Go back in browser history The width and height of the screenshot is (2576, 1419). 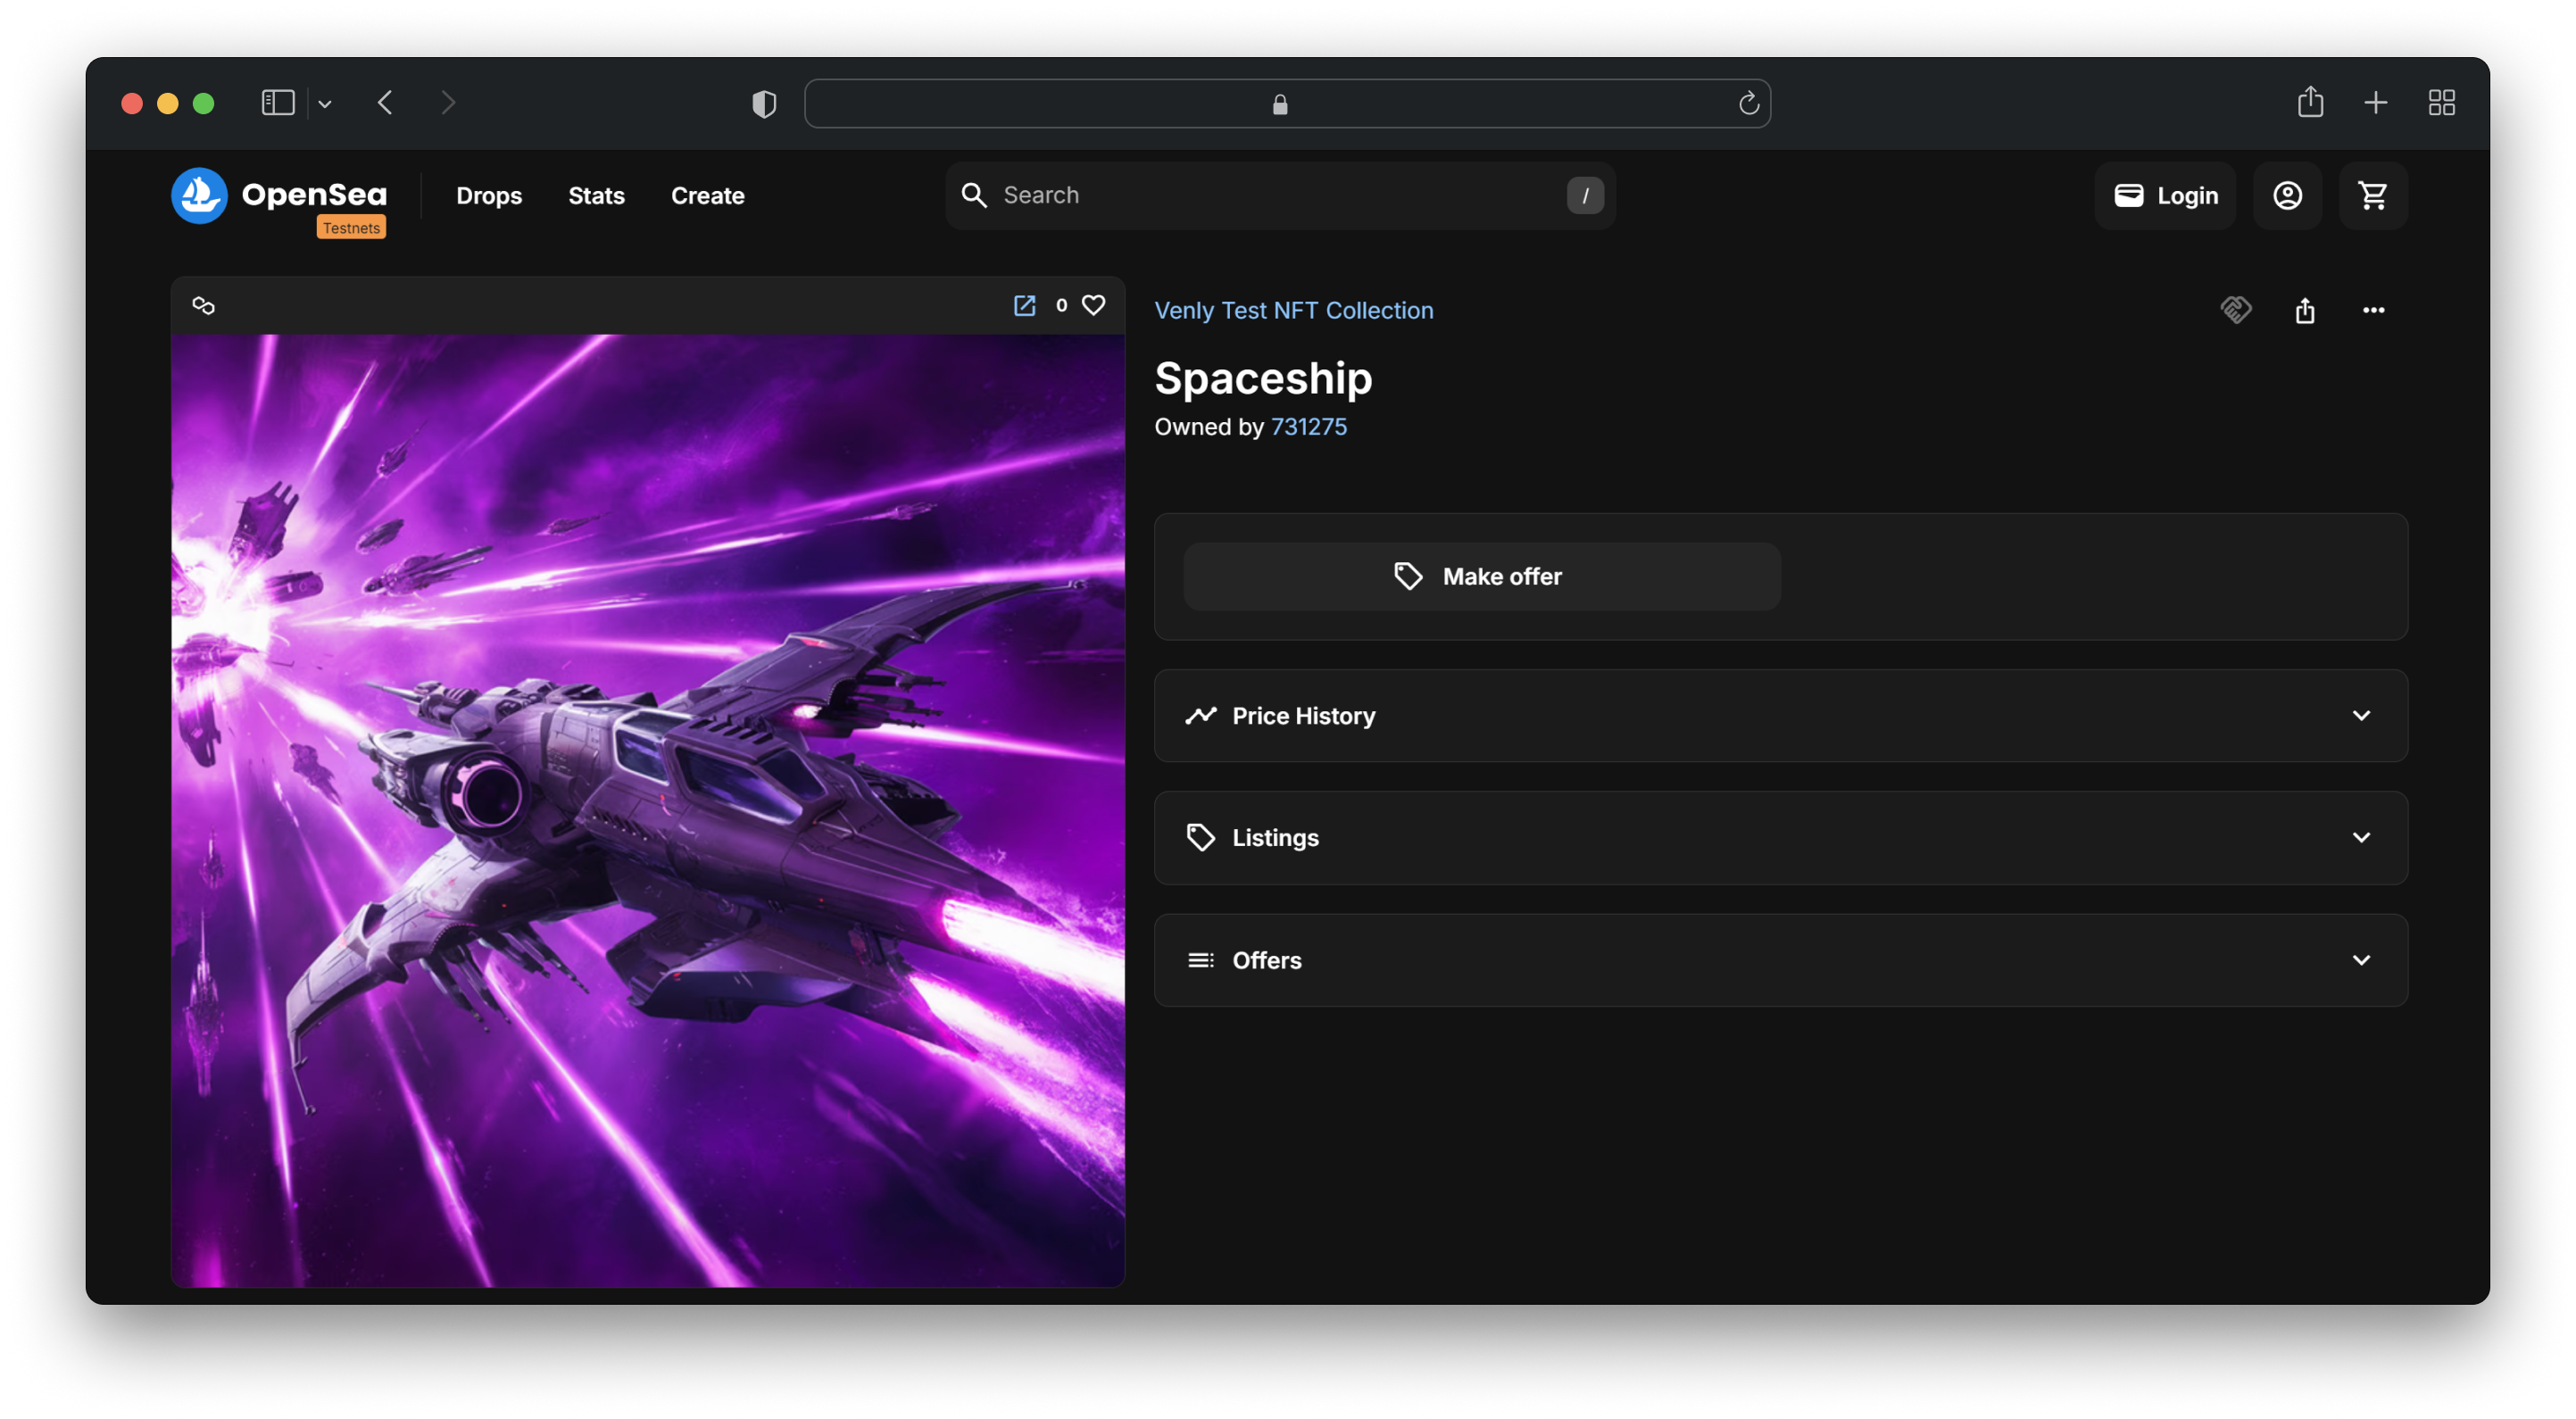(x=385, y=103)
